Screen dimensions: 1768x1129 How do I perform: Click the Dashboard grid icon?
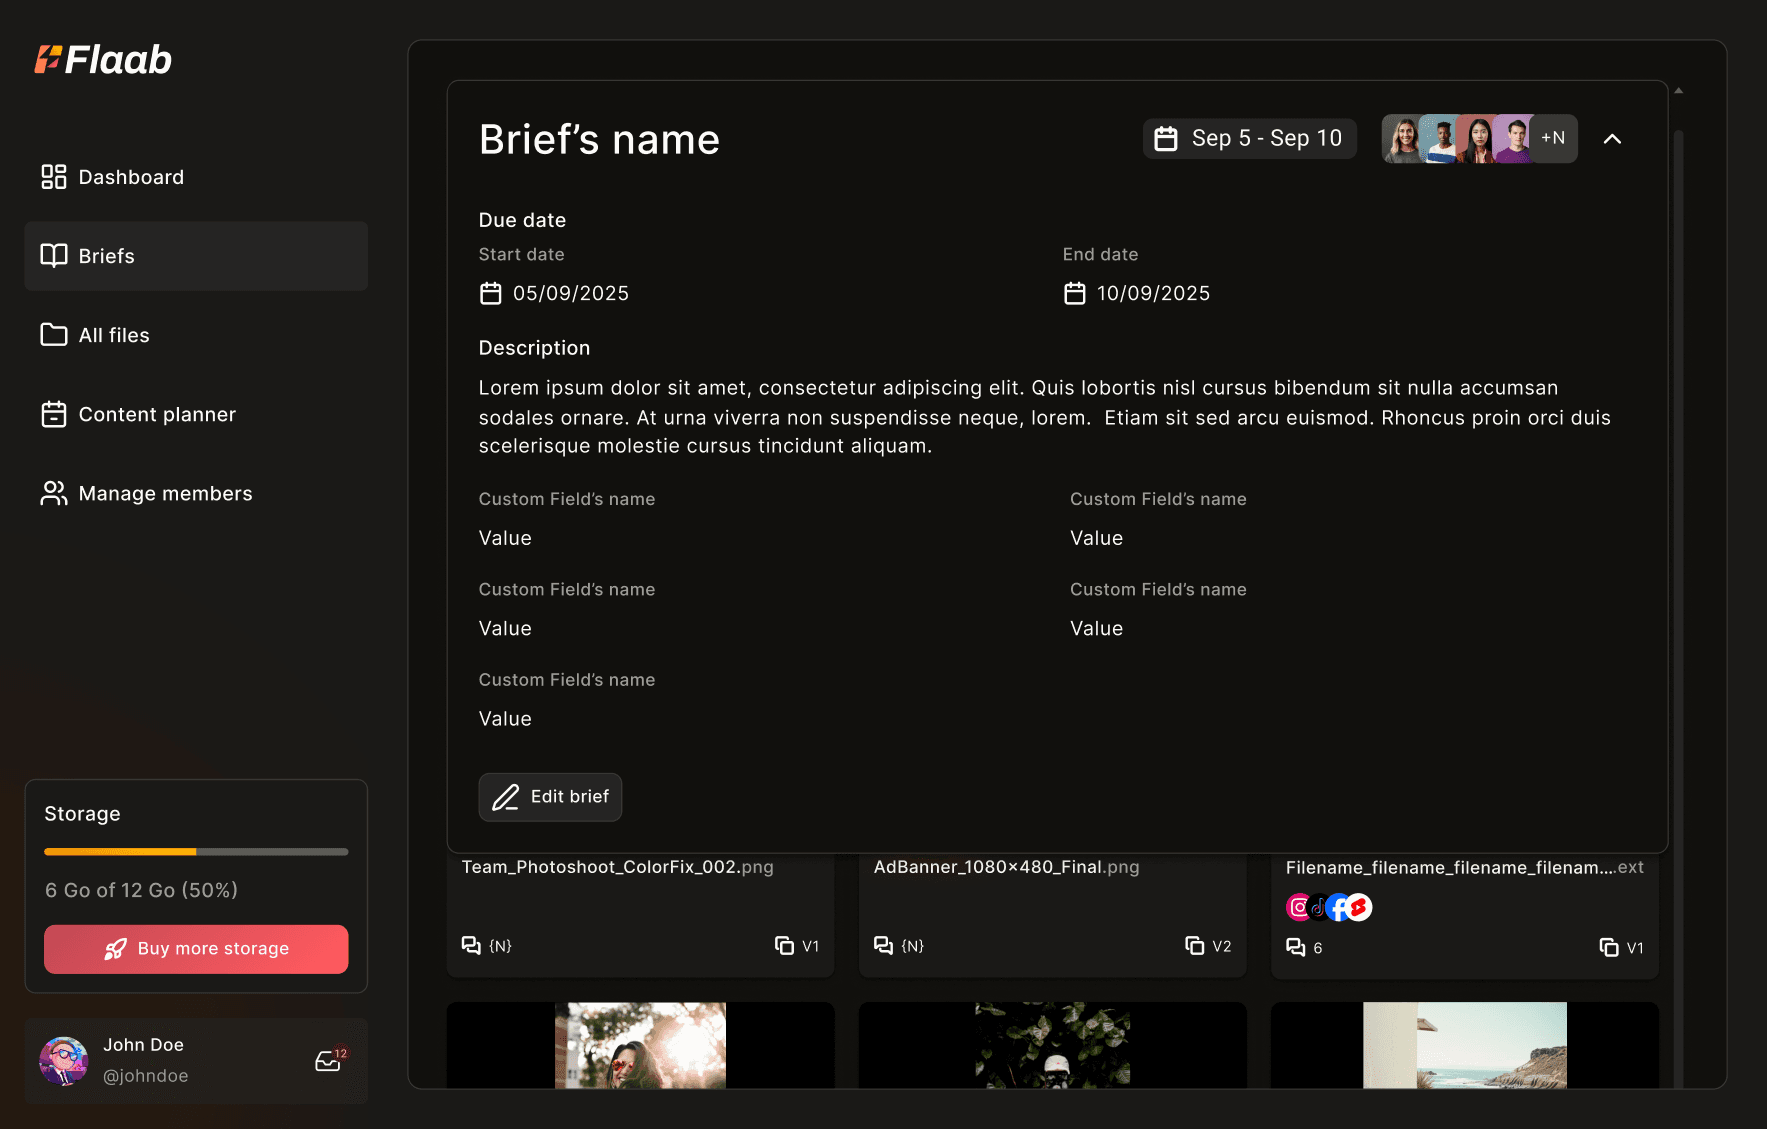[54, 177]
